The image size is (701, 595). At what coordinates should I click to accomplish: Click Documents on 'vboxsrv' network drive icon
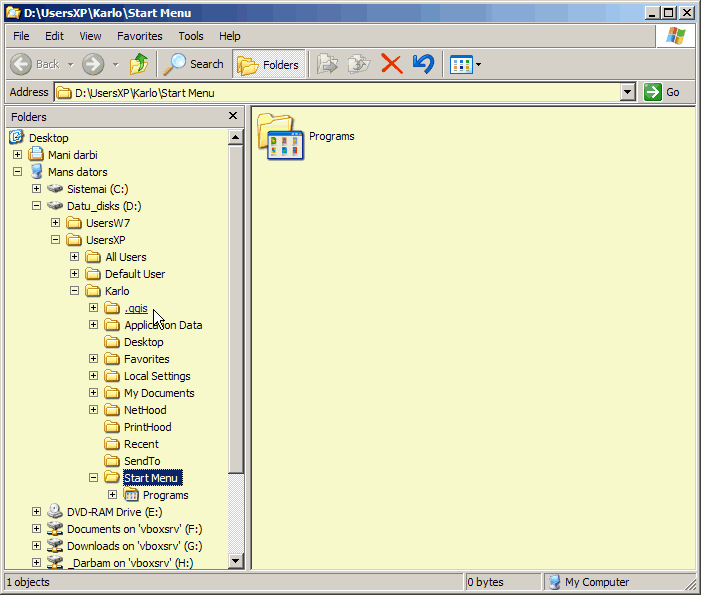tap(55, 528)
